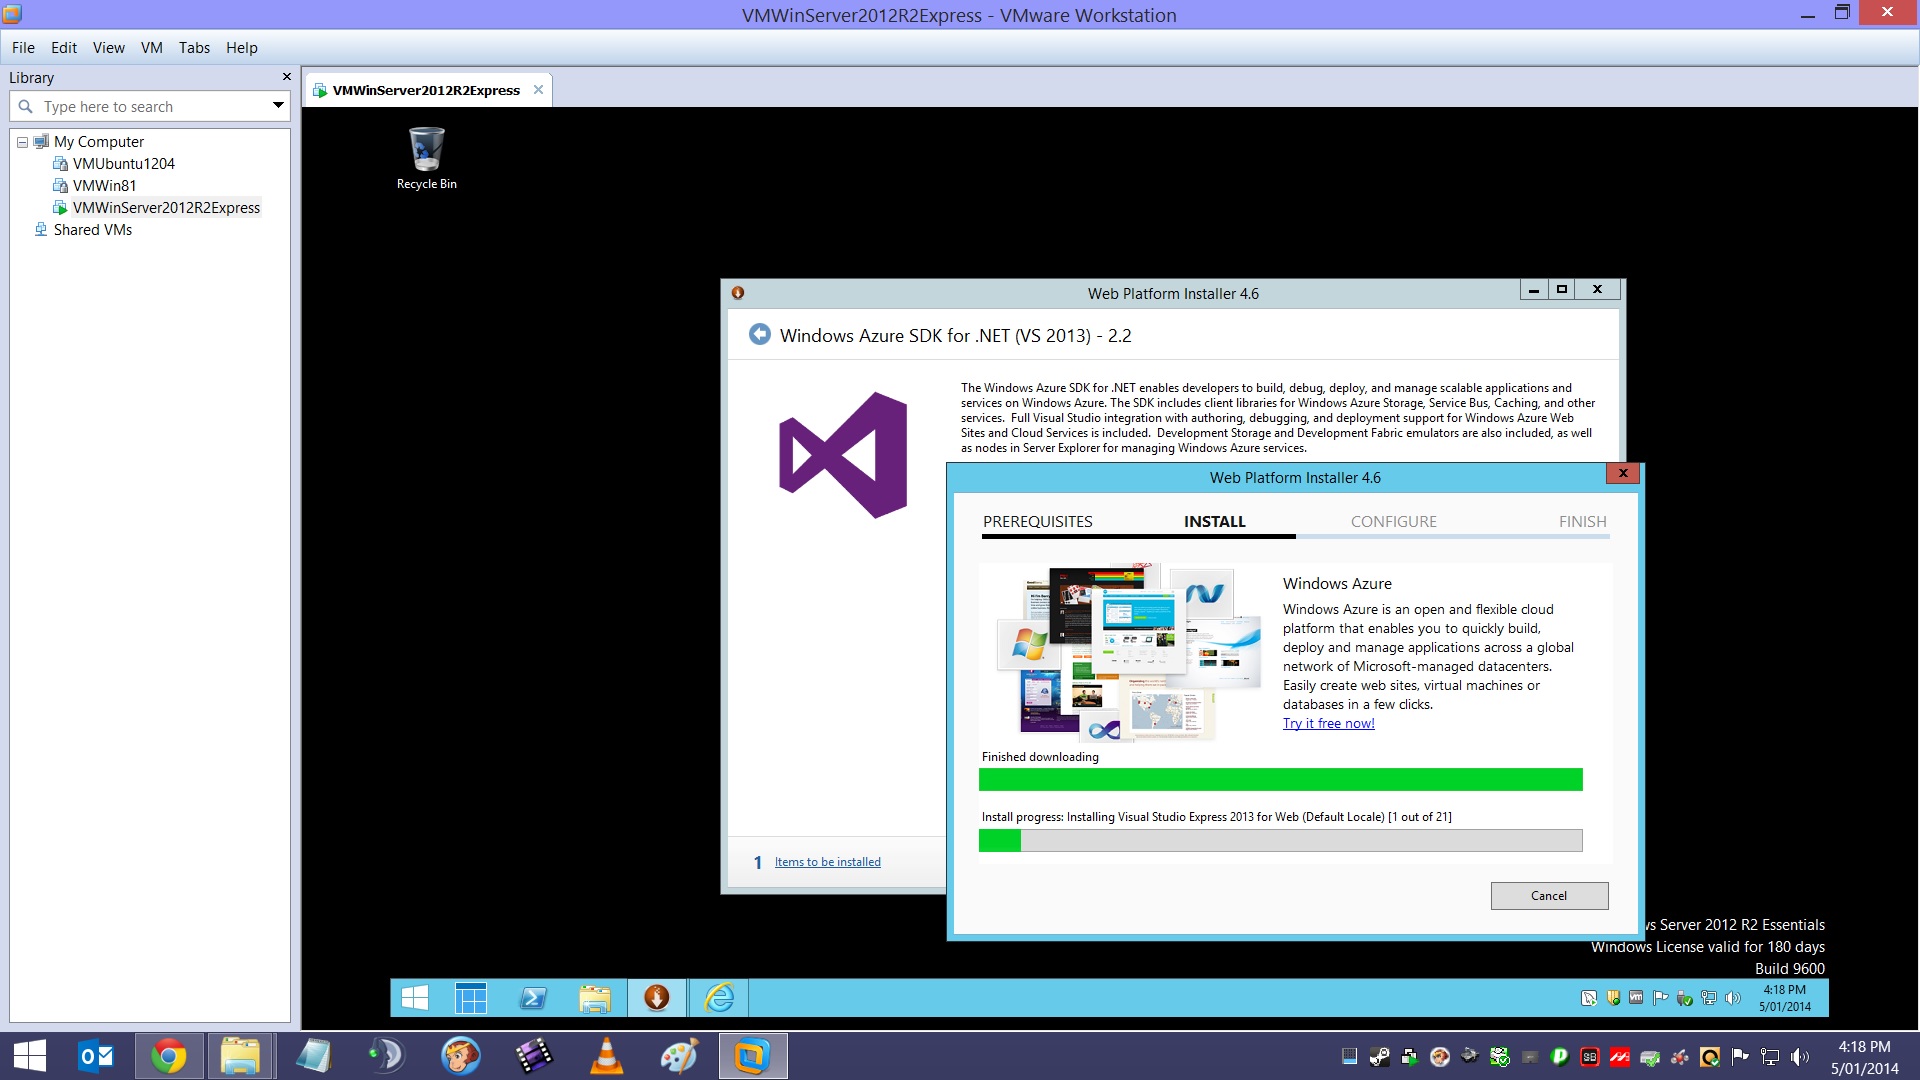Click the back arrow beside Windows Azure SDK title

(x=759, y=335)
